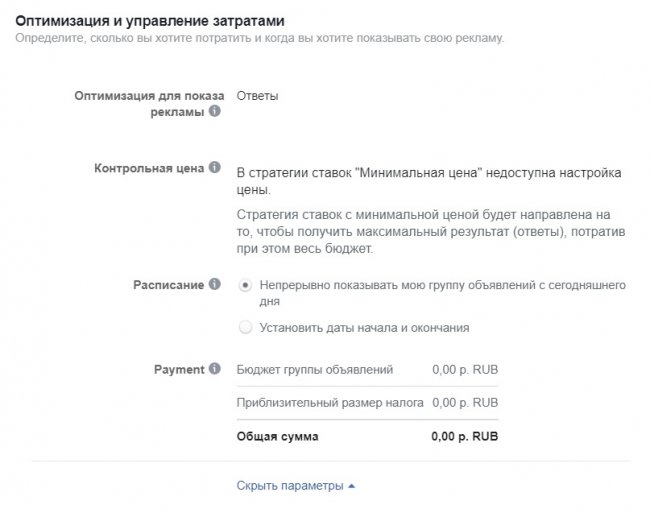Collapse options via Скрыть параметры link

[x=289, y=486]
